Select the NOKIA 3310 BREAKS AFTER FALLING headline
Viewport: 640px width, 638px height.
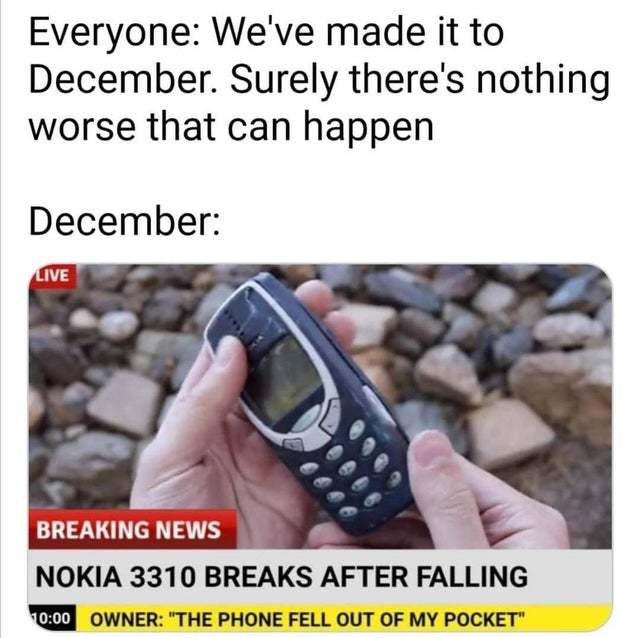point(282,576)
